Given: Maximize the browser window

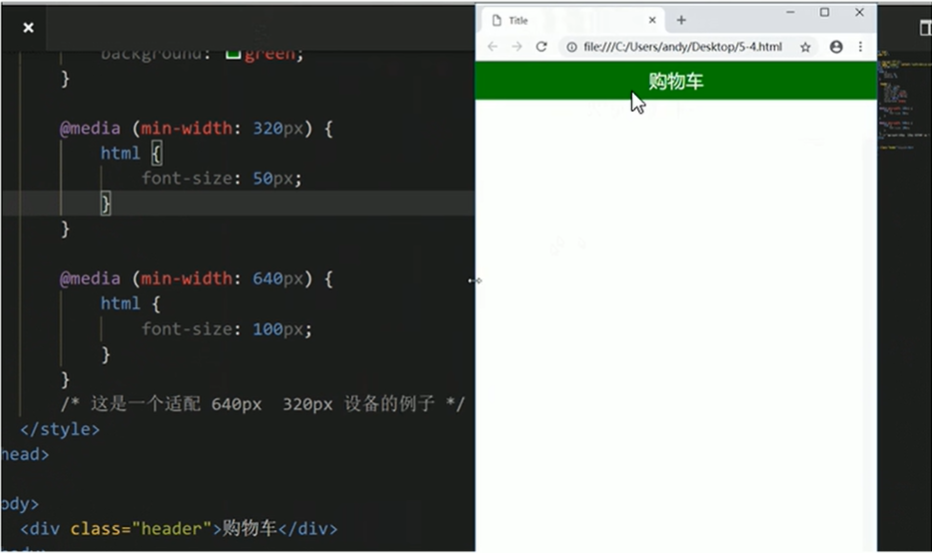Looking at the screenshot, I should [824, 12].
